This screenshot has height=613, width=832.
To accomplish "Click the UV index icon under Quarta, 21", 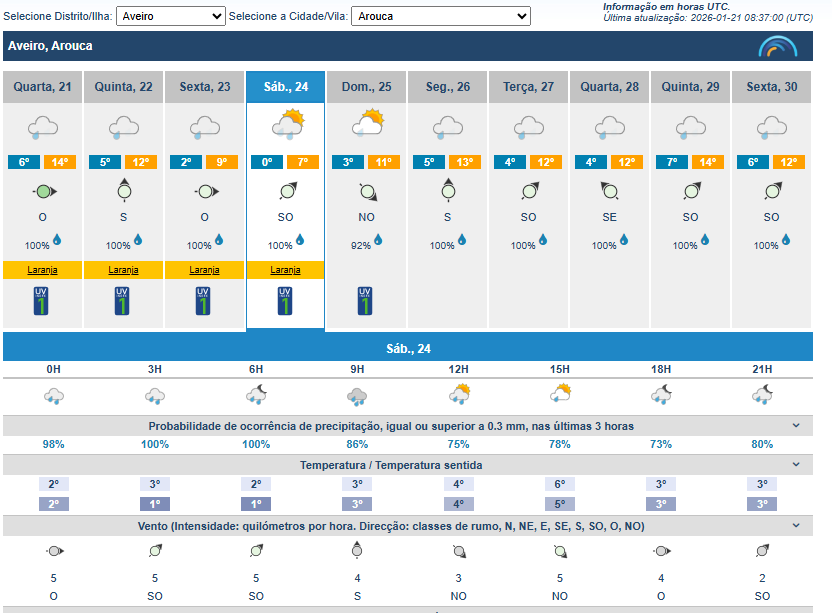I will pos(41,301).
